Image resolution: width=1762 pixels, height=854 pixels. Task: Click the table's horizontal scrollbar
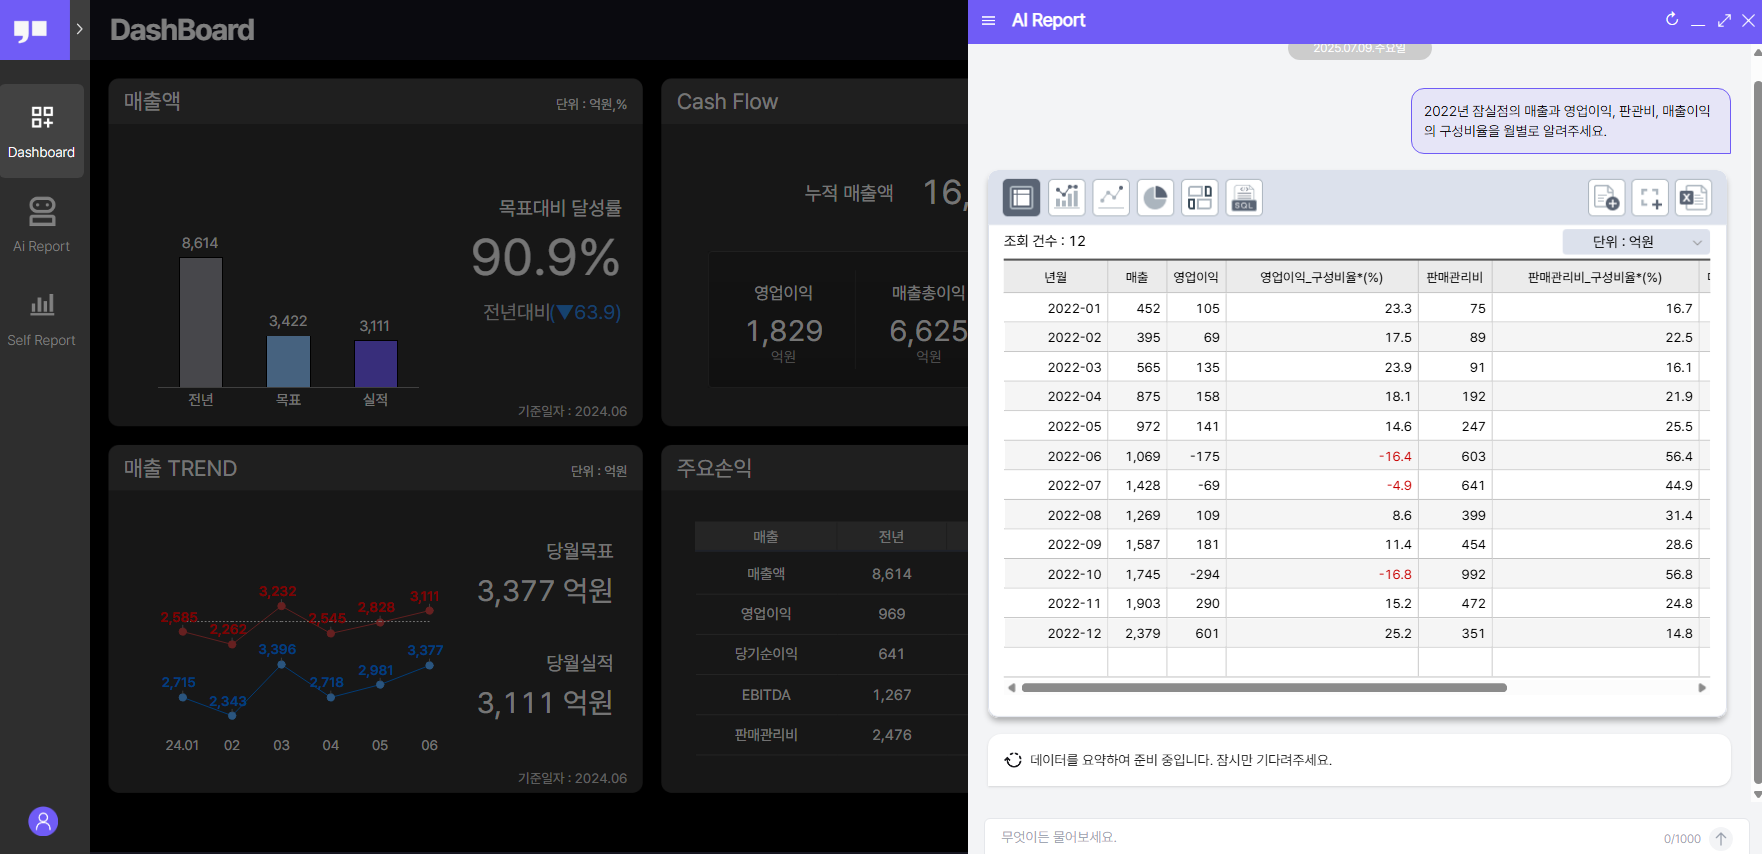pos(1263,688)
